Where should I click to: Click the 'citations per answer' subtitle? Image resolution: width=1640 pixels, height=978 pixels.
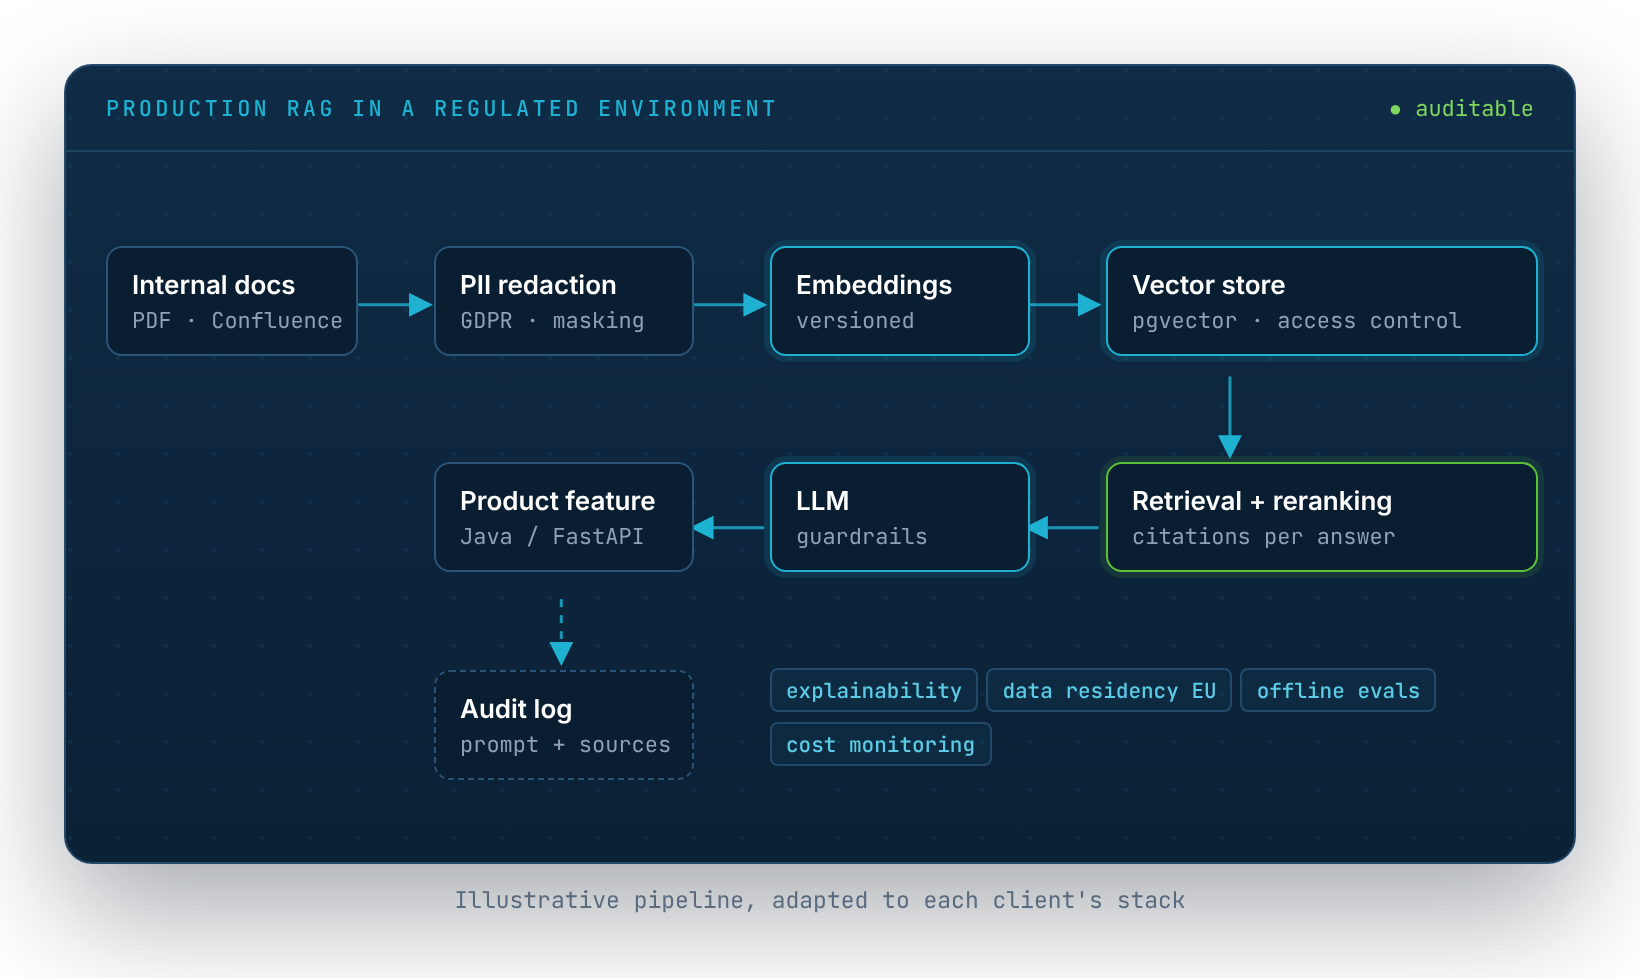click(1263, 536)
